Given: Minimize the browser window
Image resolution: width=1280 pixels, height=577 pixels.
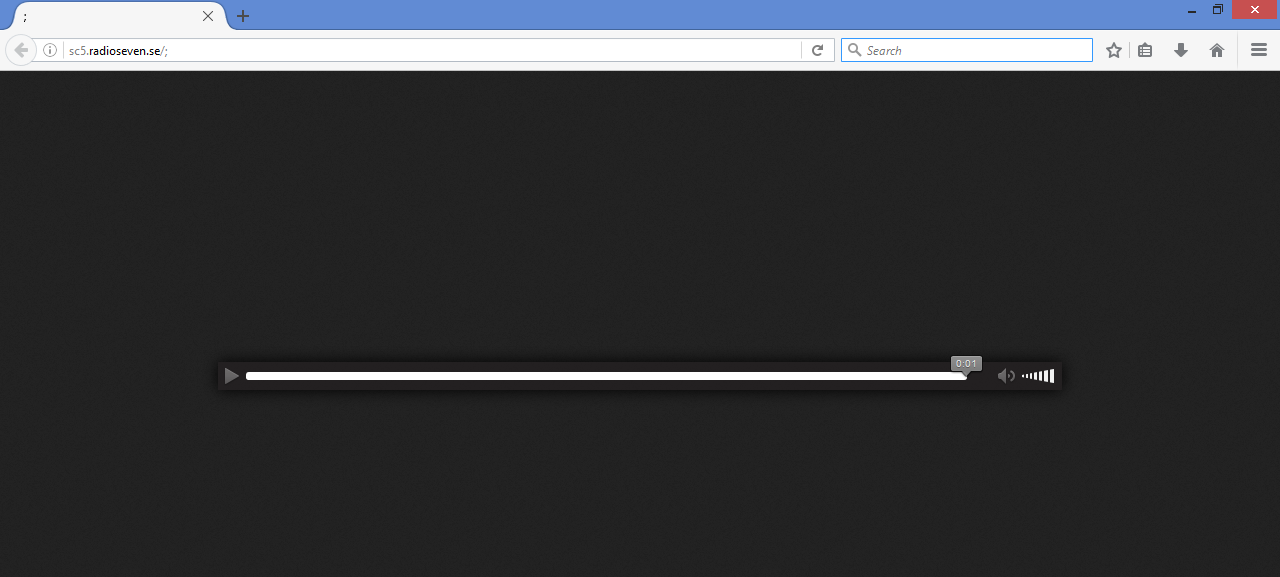Looking at the screenshot, I should pos(1192,10).
